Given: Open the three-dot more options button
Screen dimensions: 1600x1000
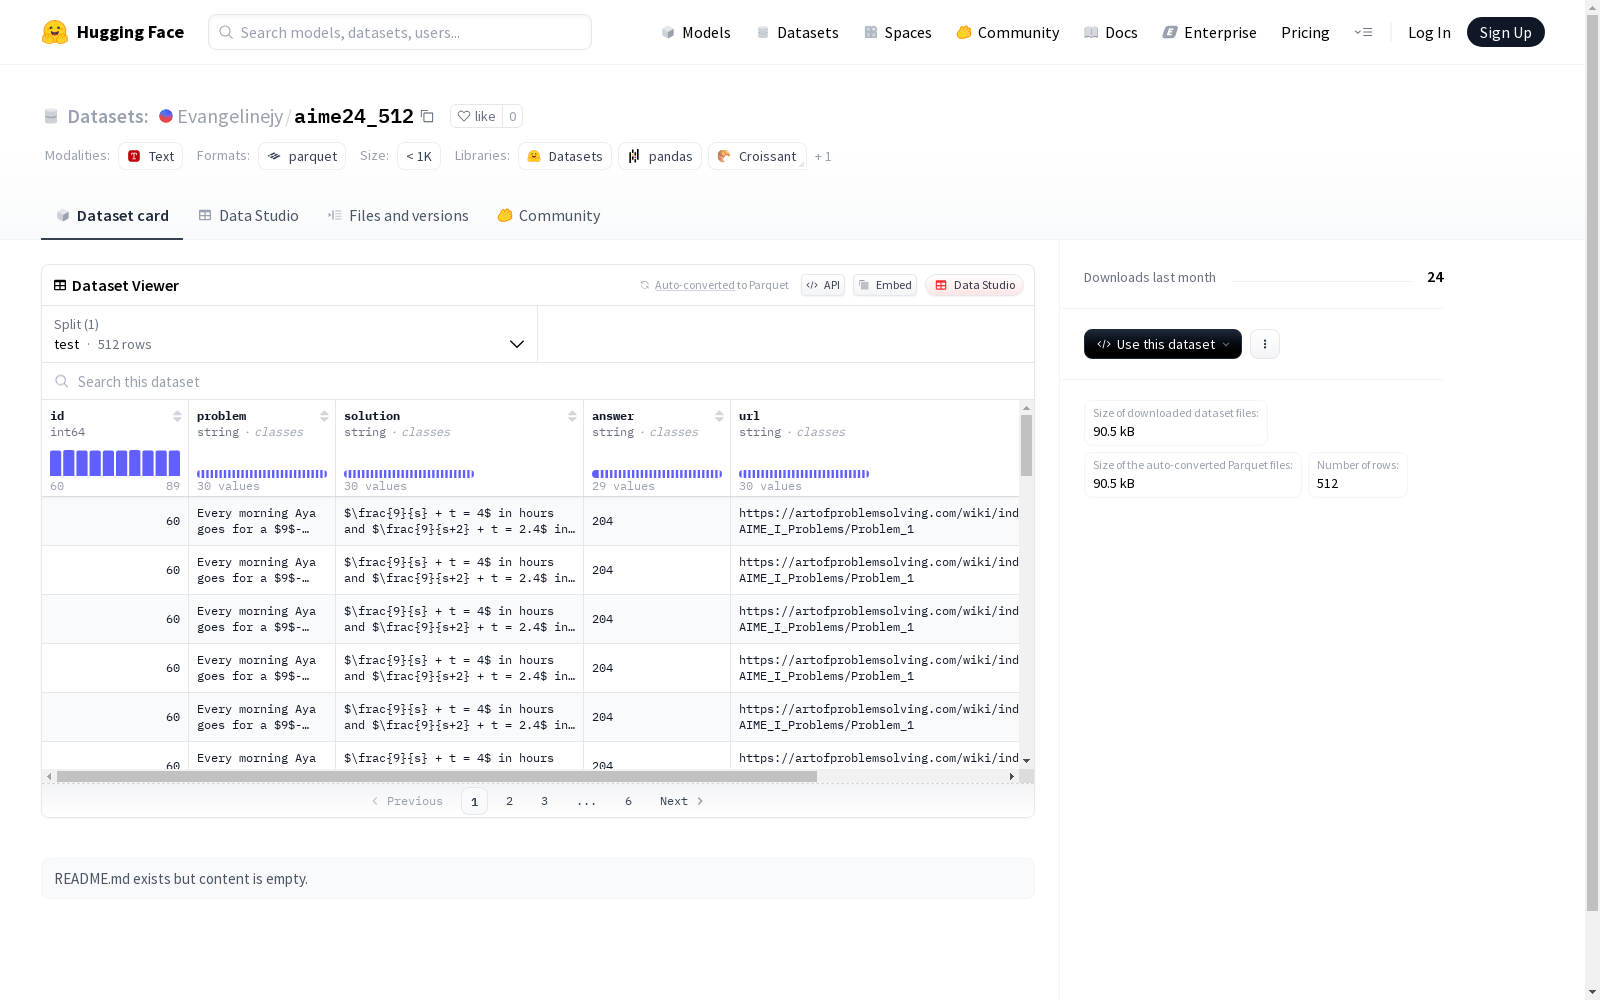Looking at the screenshot, I should click(1265, 344).
